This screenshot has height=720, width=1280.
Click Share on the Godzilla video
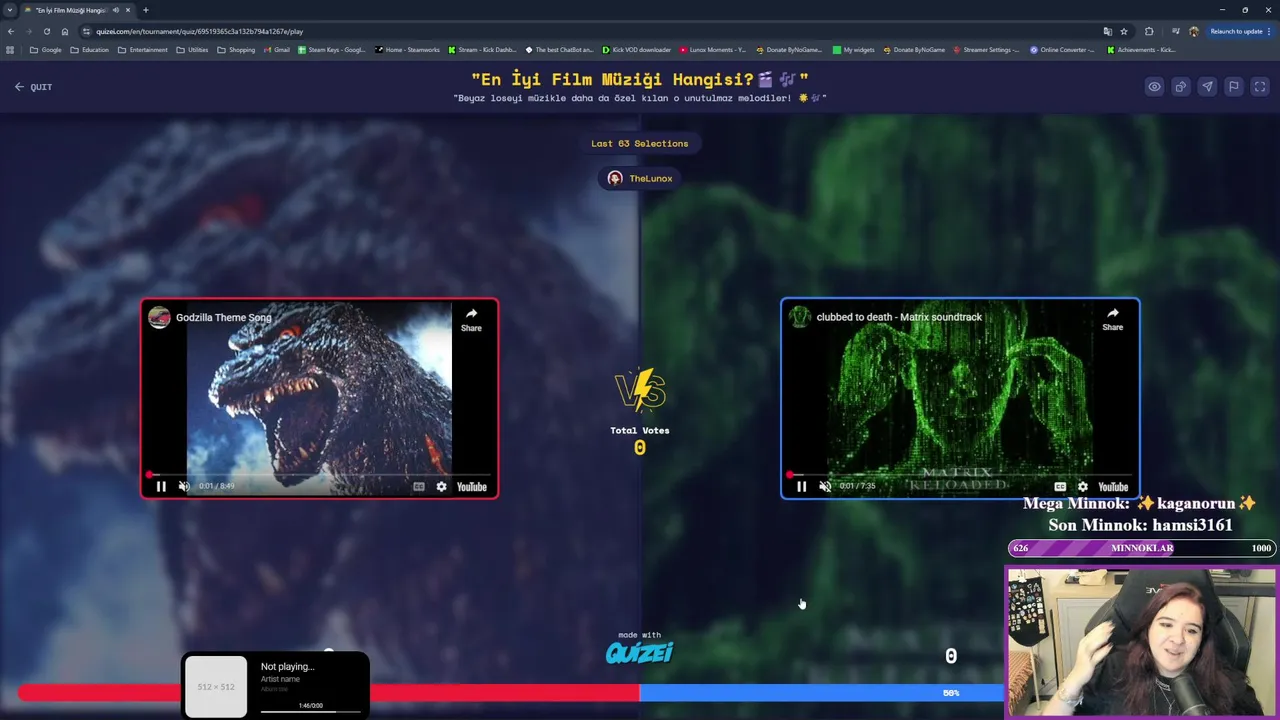(x=471, y=319)
